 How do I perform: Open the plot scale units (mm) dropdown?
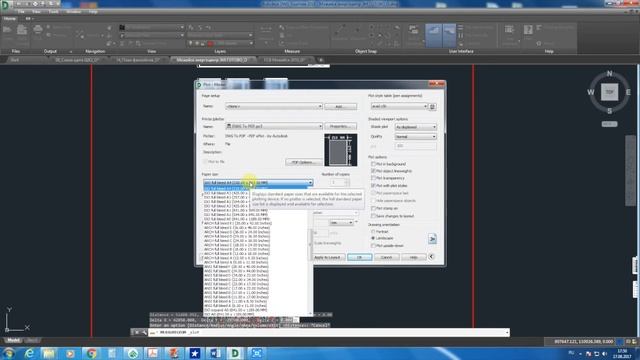coord(342,223)
